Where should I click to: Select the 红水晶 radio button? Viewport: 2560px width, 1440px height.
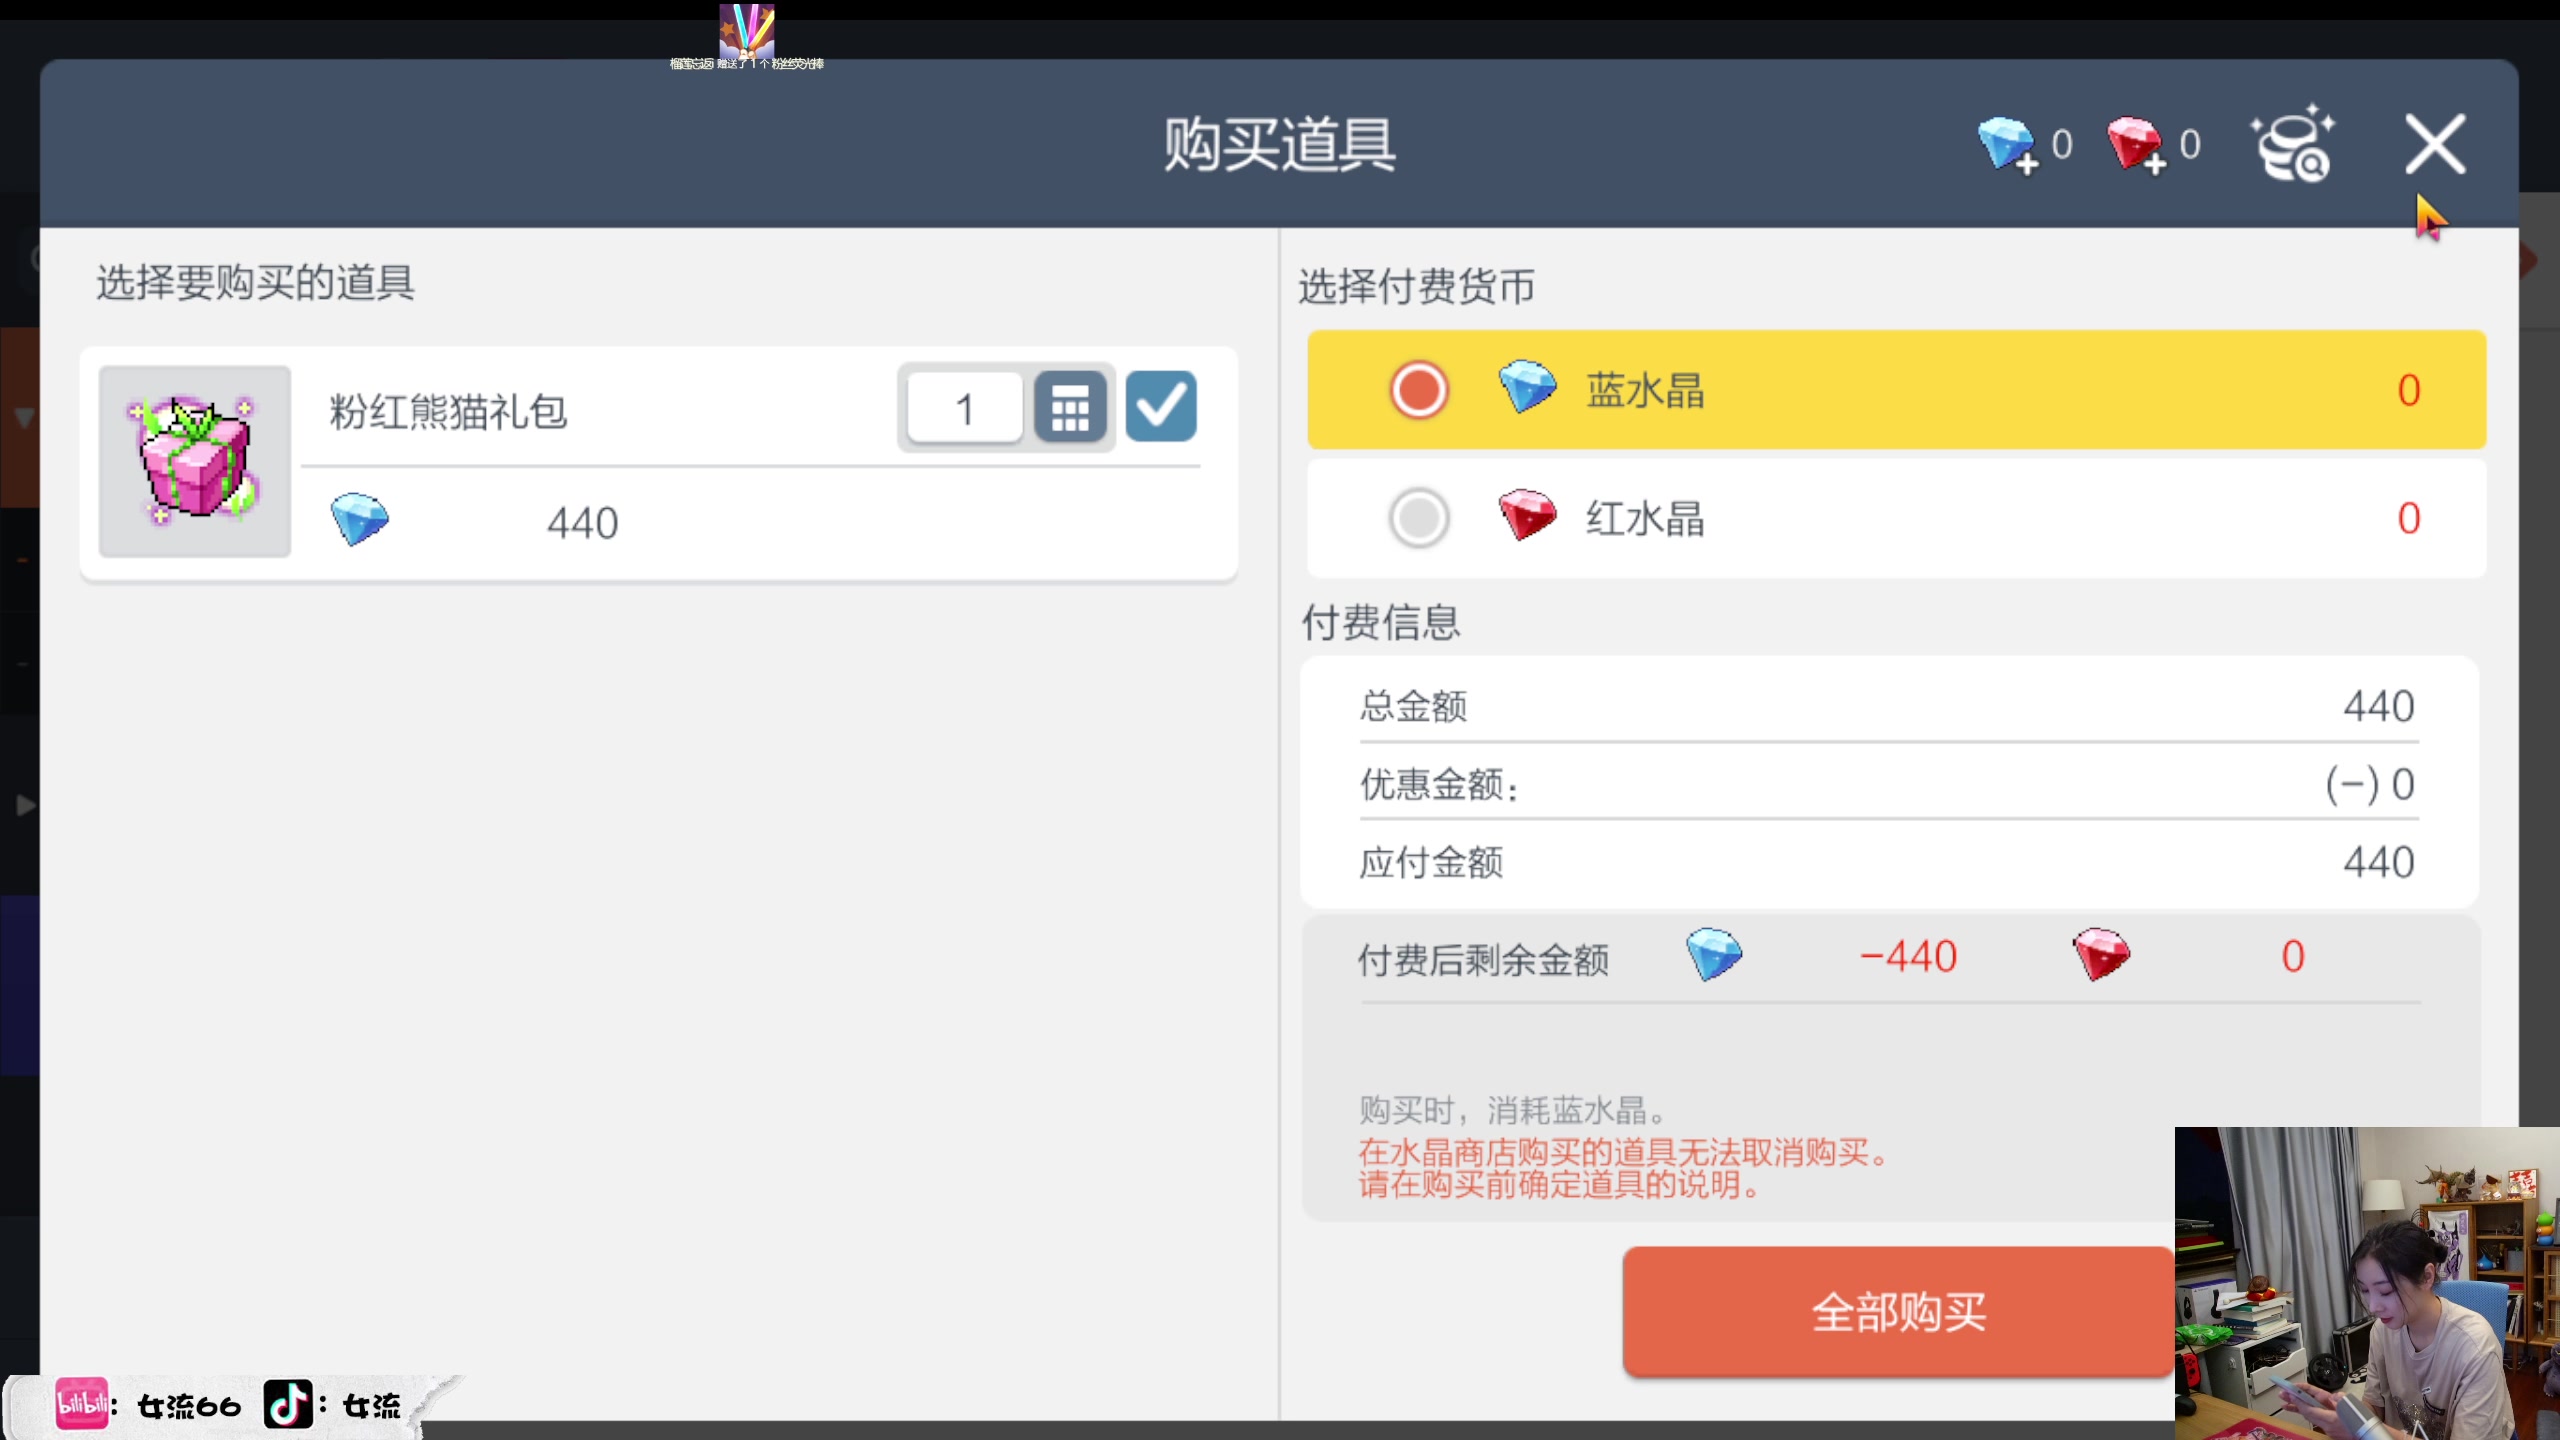(x=1418, y=518)
